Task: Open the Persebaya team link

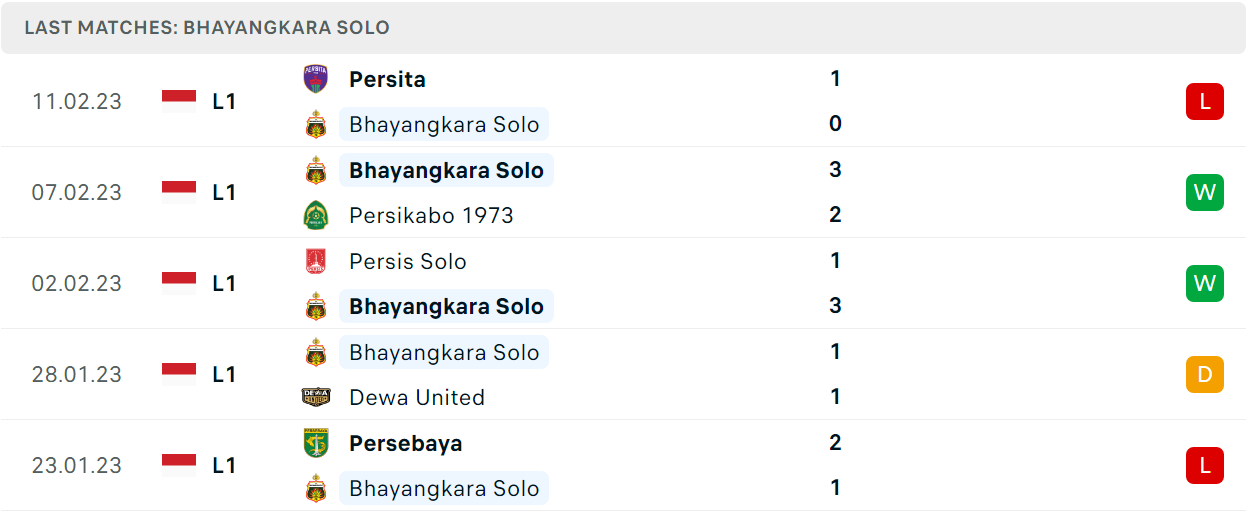Action: 406,443
